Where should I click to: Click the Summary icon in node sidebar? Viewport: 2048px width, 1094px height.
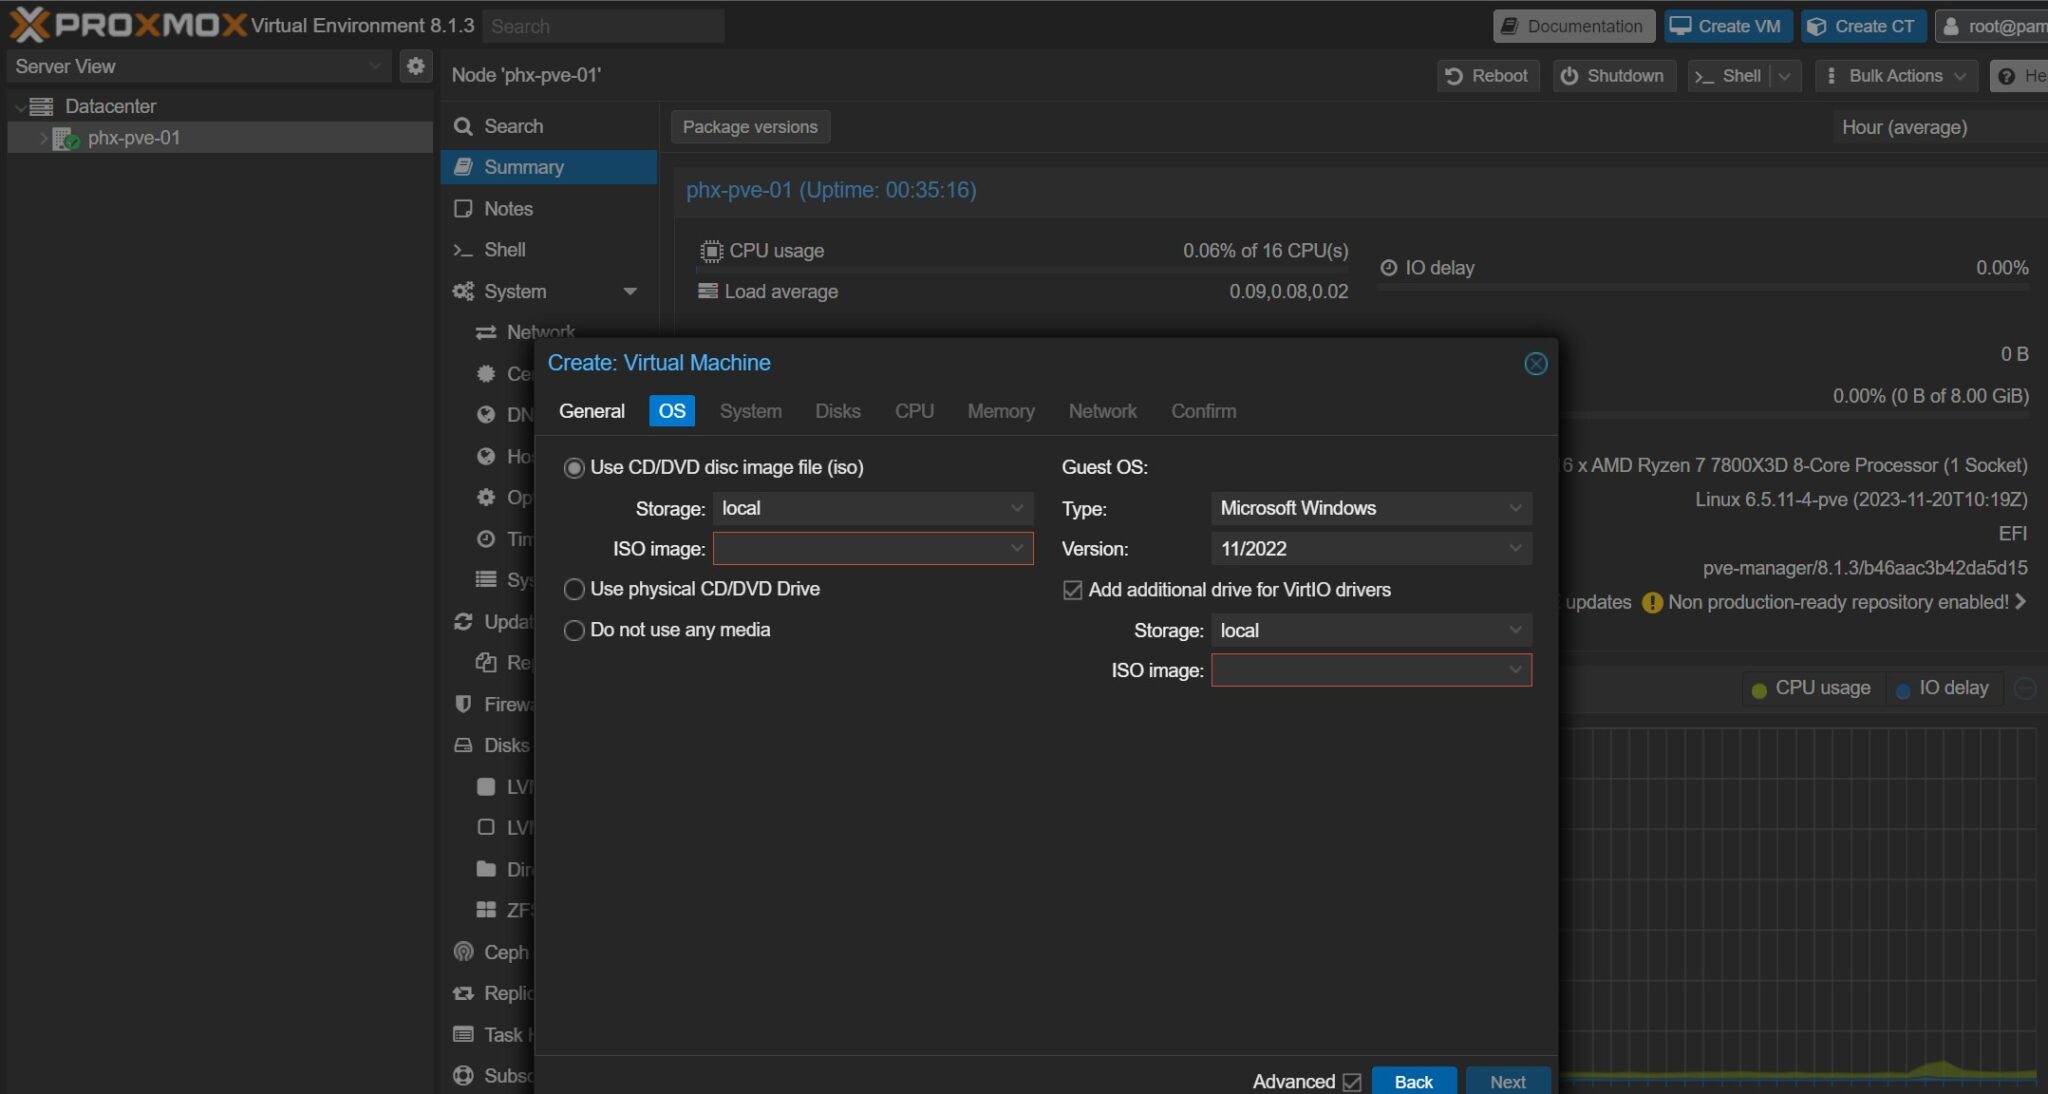click(x=463, y=167)
